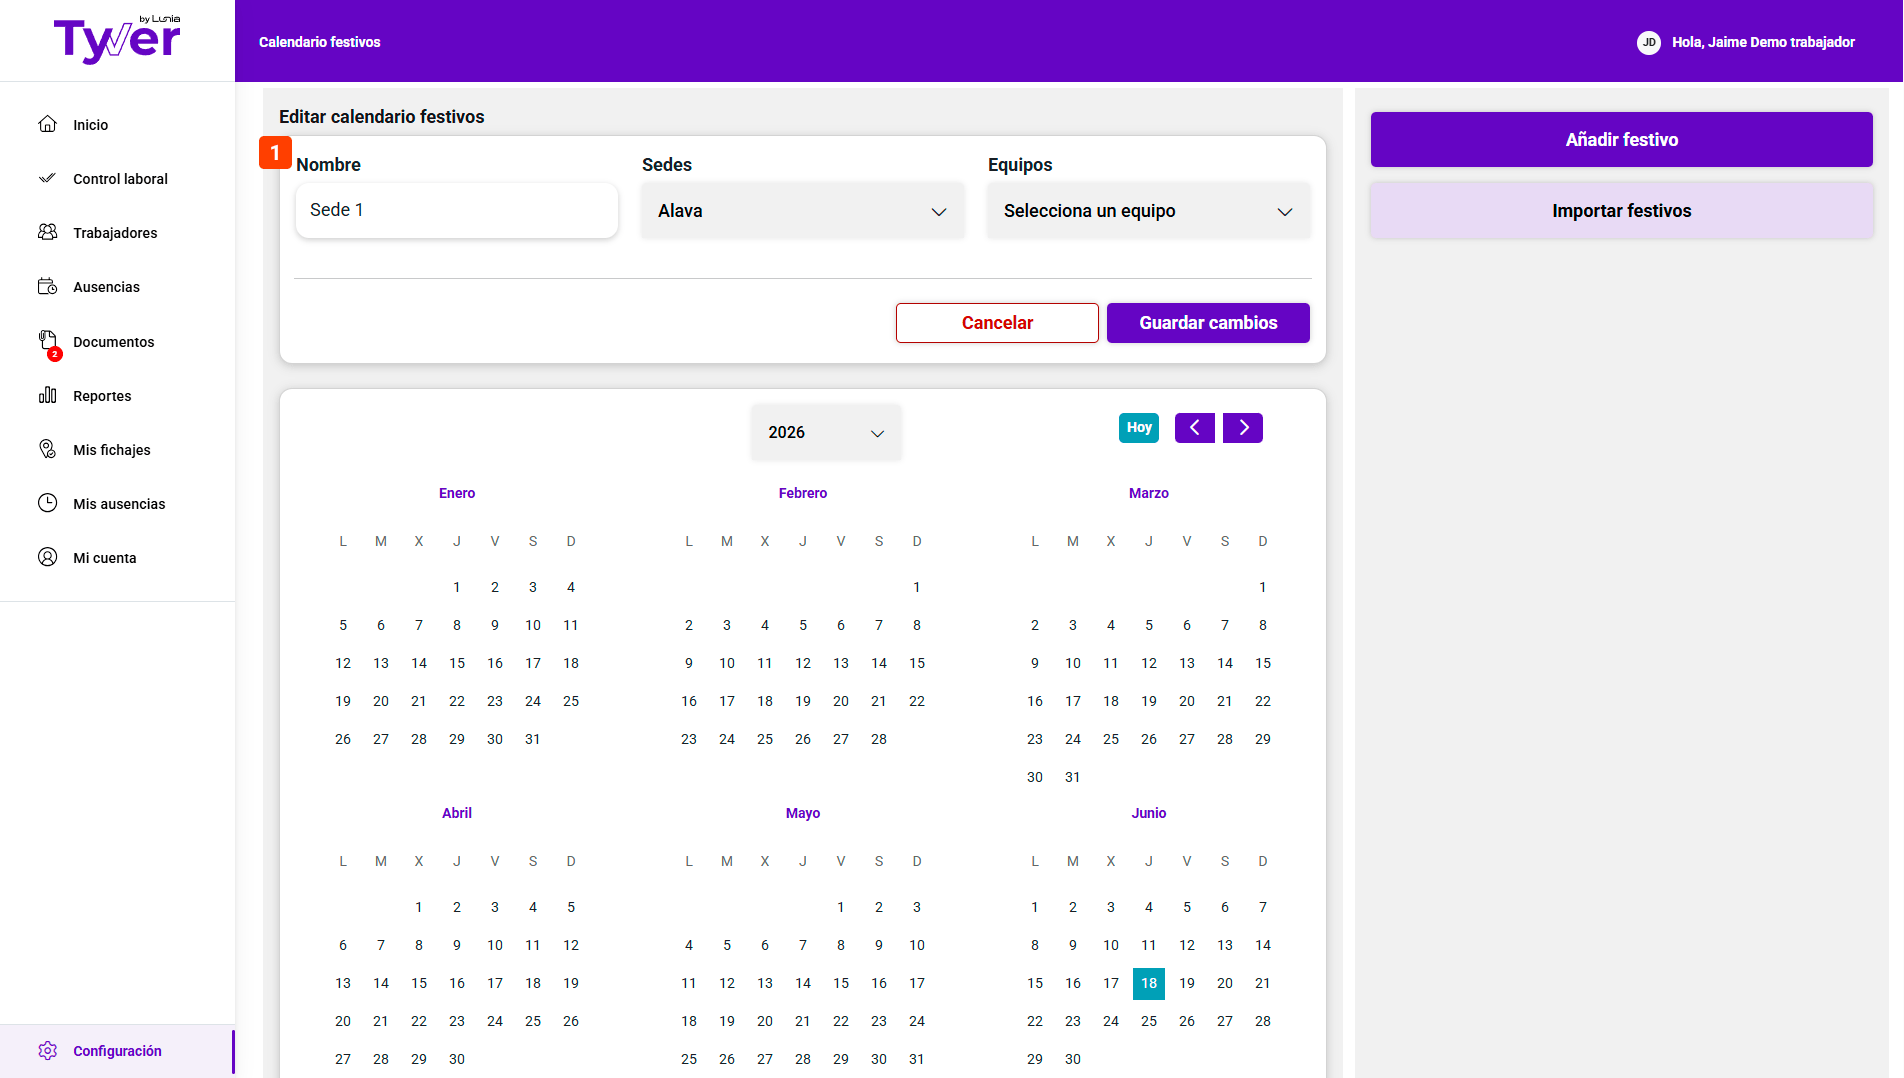Open the Sedes dropdown showing Alava
This screenshot has width=1904, height=1078.
[x=803, y=211]
